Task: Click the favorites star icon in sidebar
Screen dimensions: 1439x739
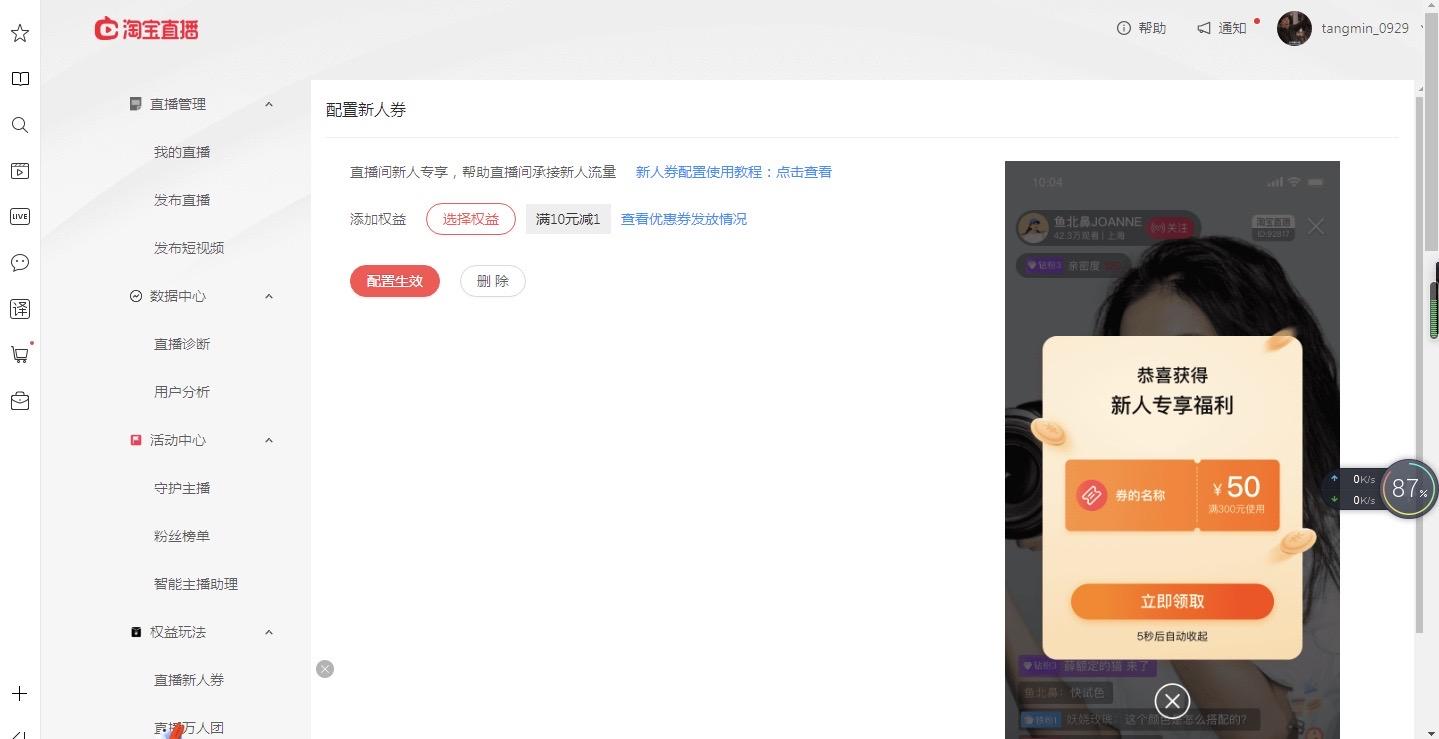Action: (20, 33)
